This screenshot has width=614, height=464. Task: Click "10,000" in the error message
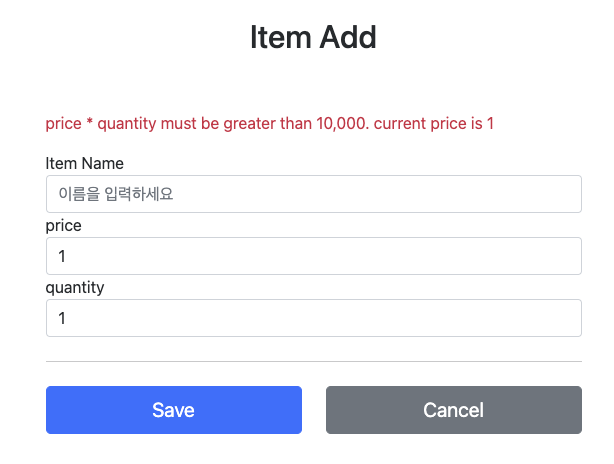point(341,124)
